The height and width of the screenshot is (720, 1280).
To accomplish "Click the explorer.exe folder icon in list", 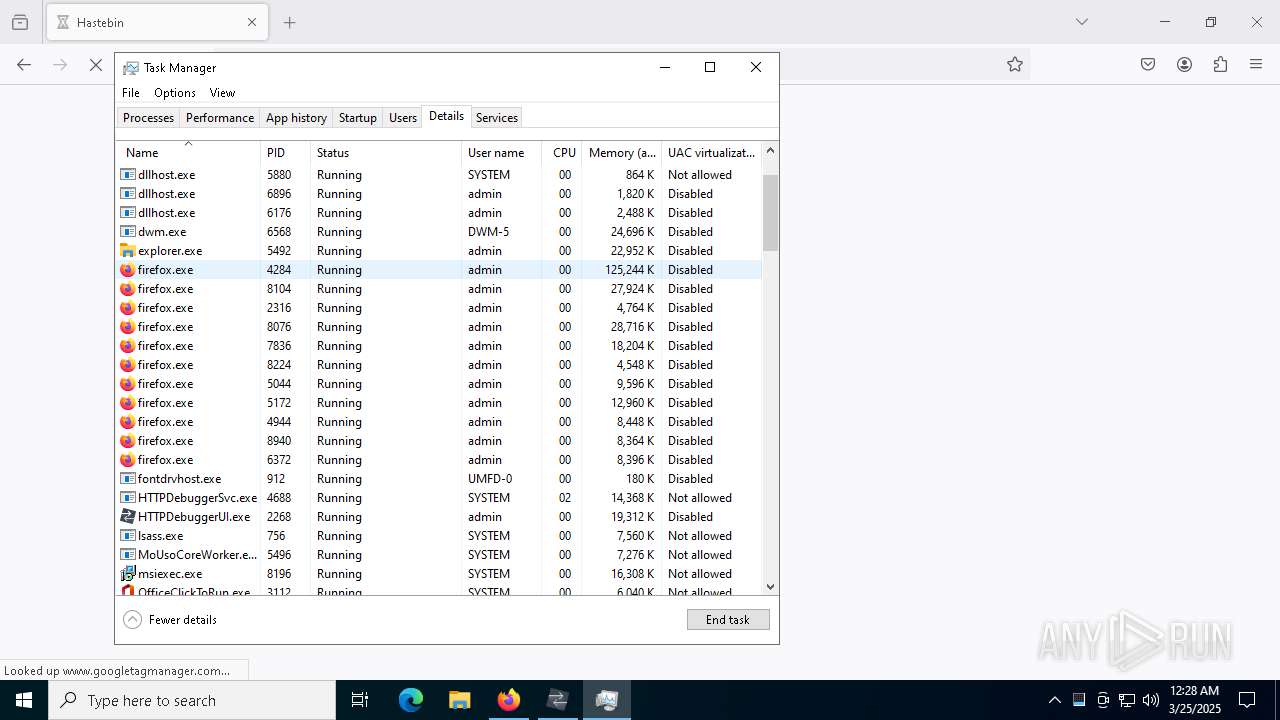I will tap(127, 250).
